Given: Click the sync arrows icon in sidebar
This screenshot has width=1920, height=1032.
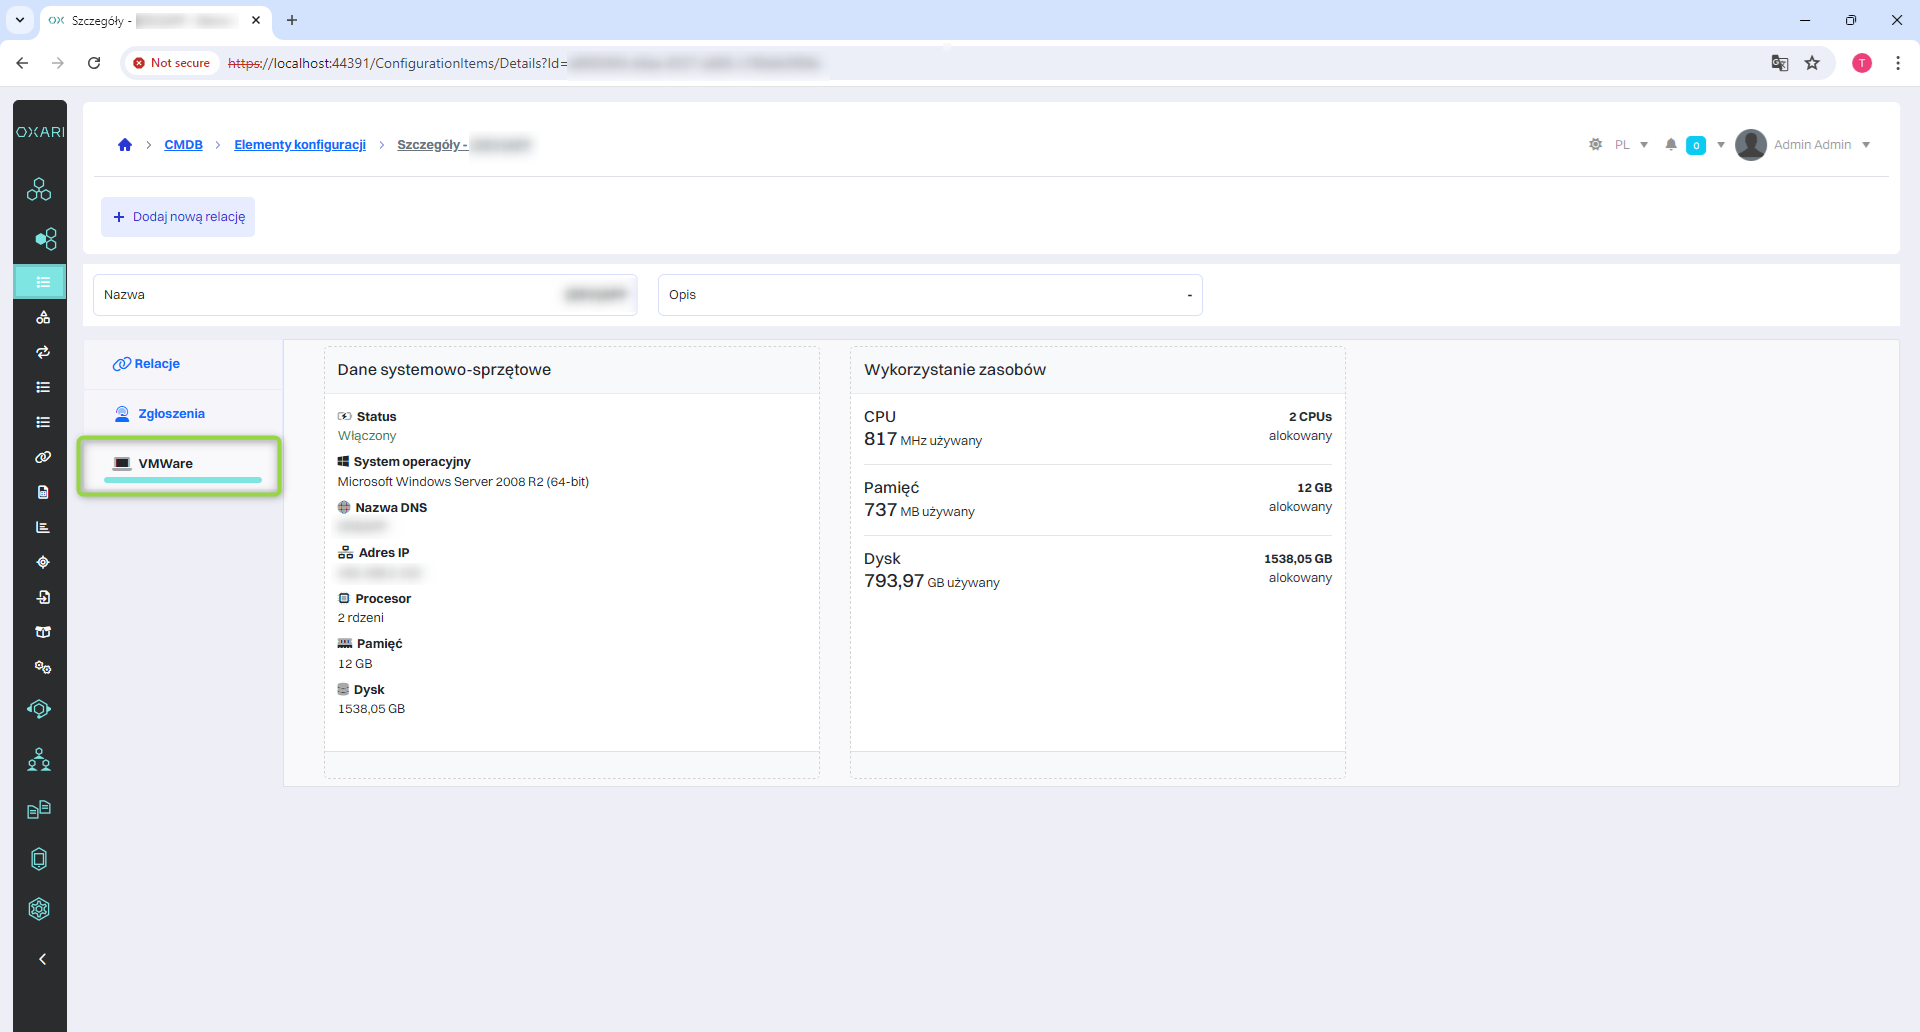Looking at the screenshot, I should pyautogui.click(x=43, y=352).
